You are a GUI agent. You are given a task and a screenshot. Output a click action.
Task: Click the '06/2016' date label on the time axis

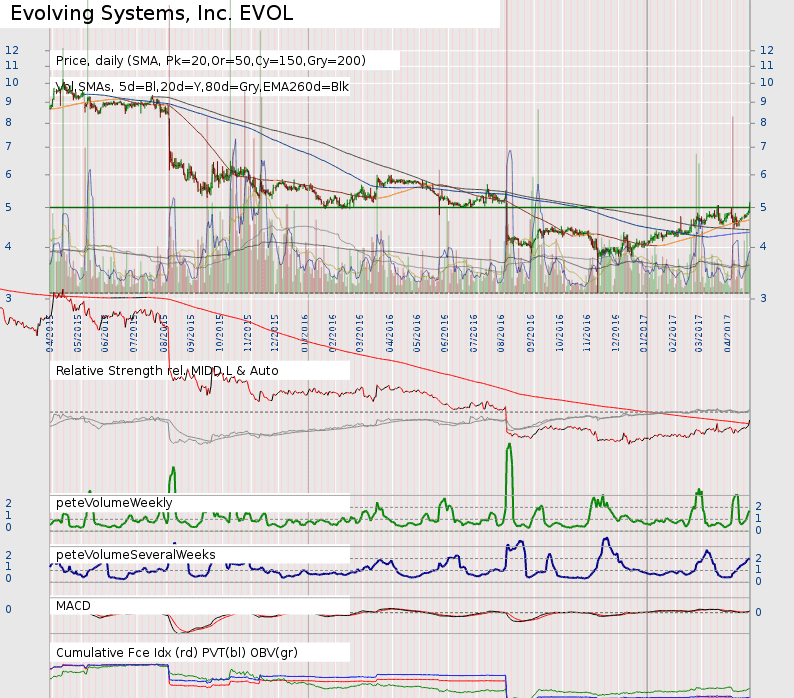tap(445, 333)
